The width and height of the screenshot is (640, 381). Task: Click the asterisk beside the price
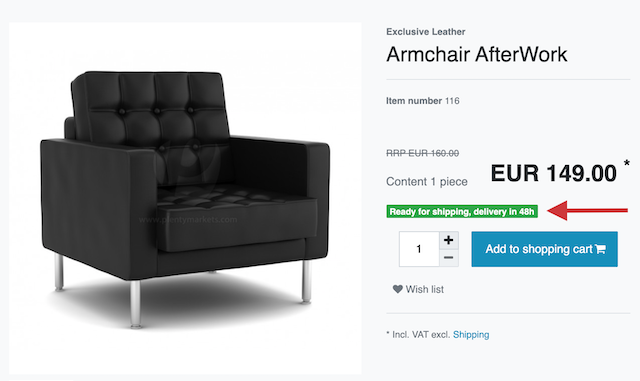pos(627,163)
